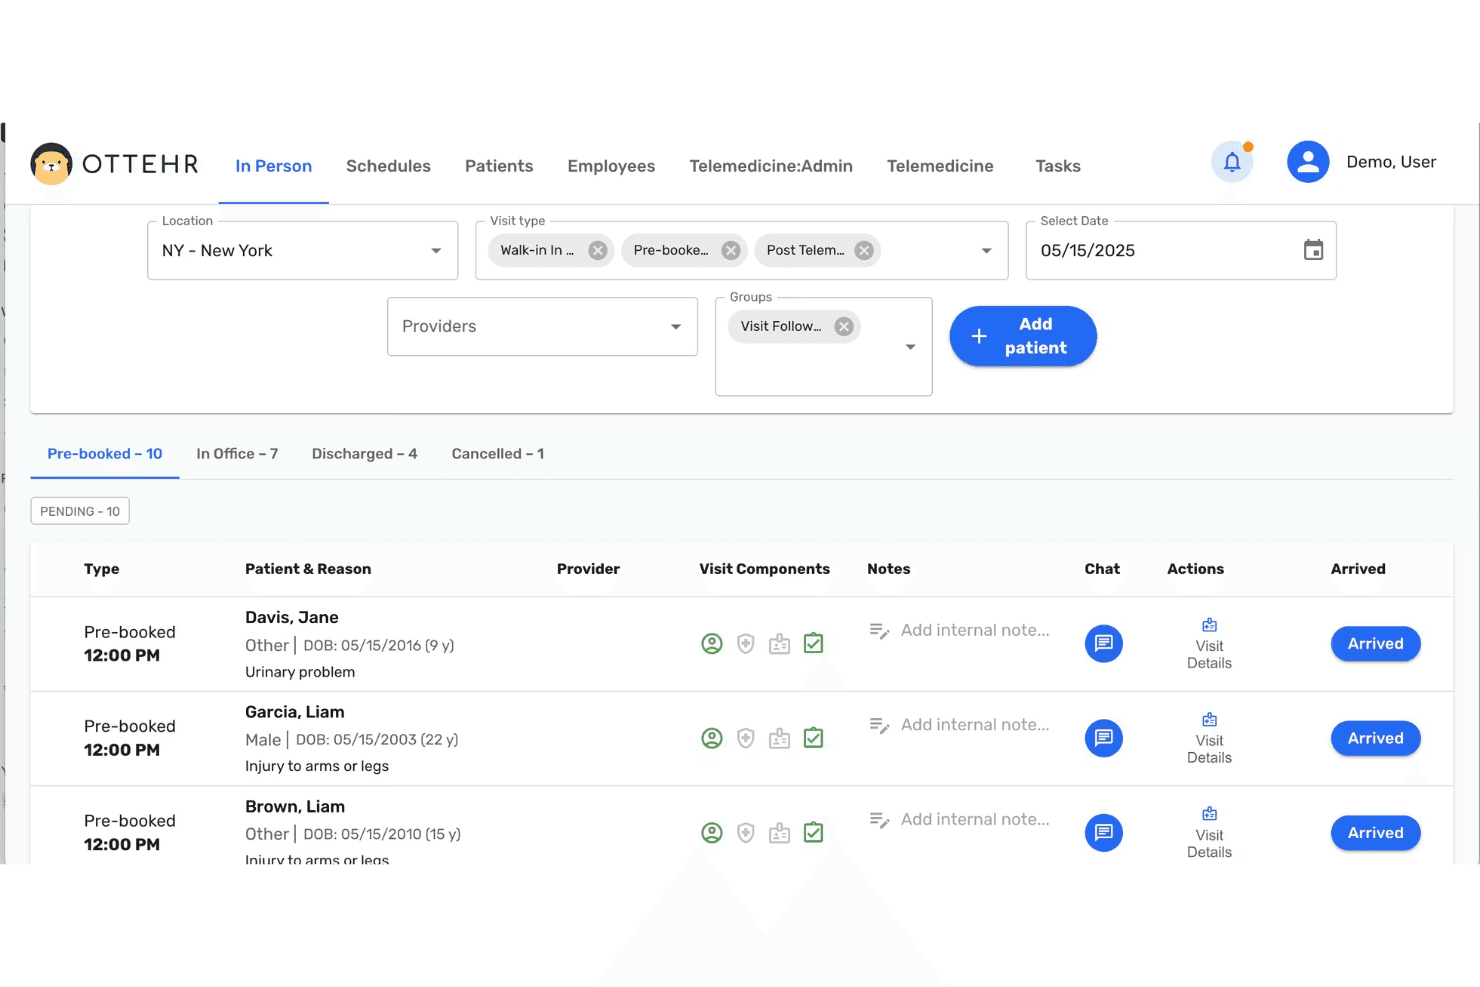Open the Select Date calendar icon
Viewport: 1480px width, 987px height.
tap(1313, 250)
